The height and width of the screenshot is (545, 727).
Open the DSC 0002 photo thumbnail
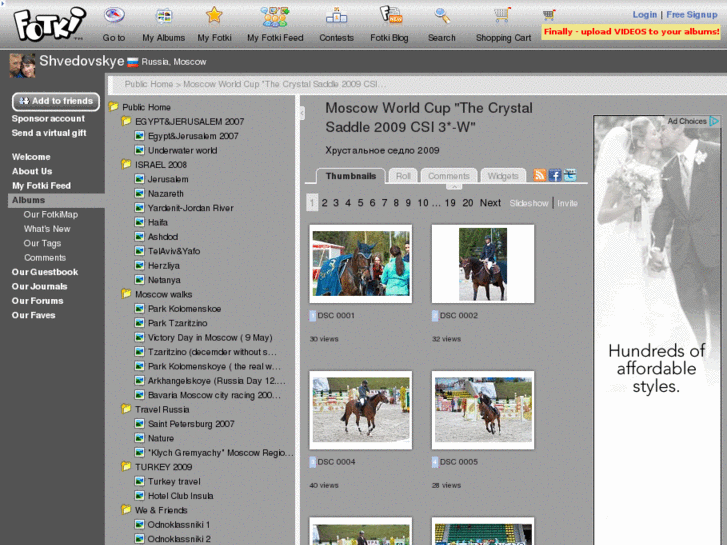click(483, 264)
